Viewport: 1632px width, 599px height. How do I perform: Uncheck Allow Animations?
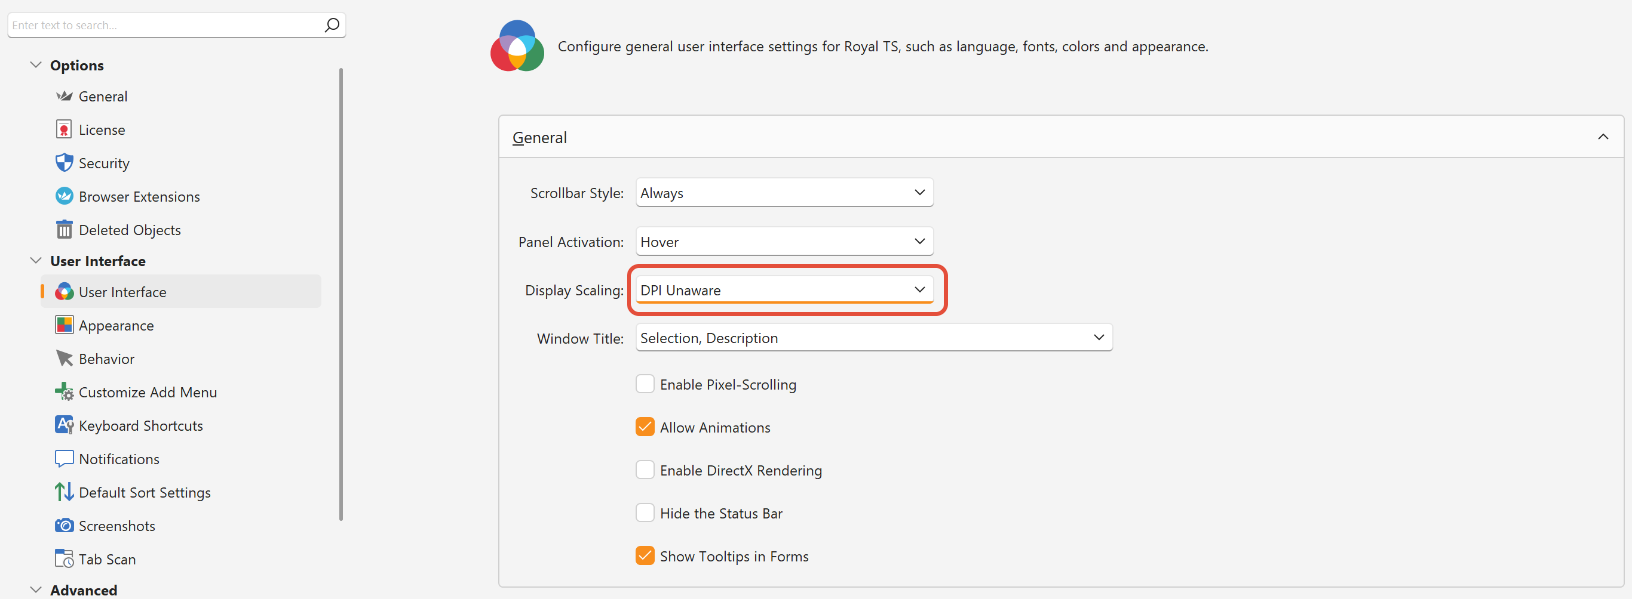(x=646, y=427)
